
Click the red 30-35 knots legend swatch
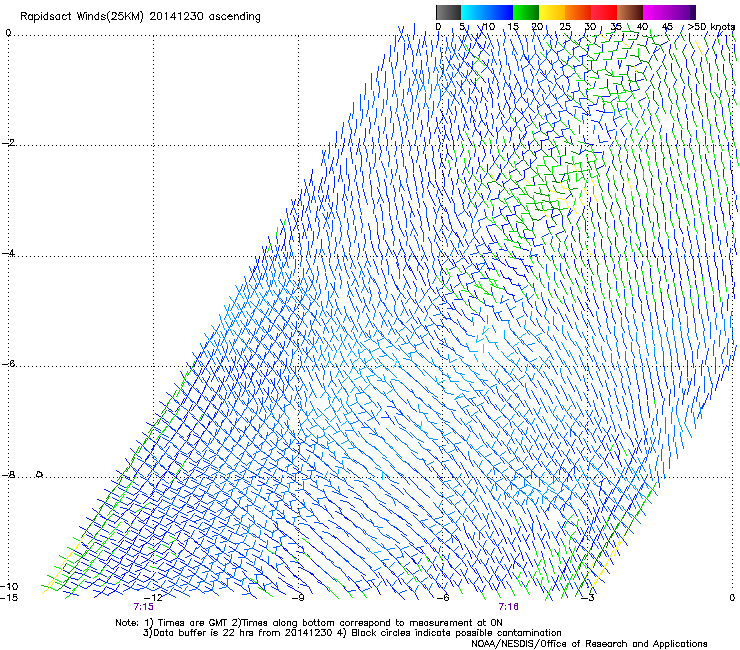tap(604, 12)
